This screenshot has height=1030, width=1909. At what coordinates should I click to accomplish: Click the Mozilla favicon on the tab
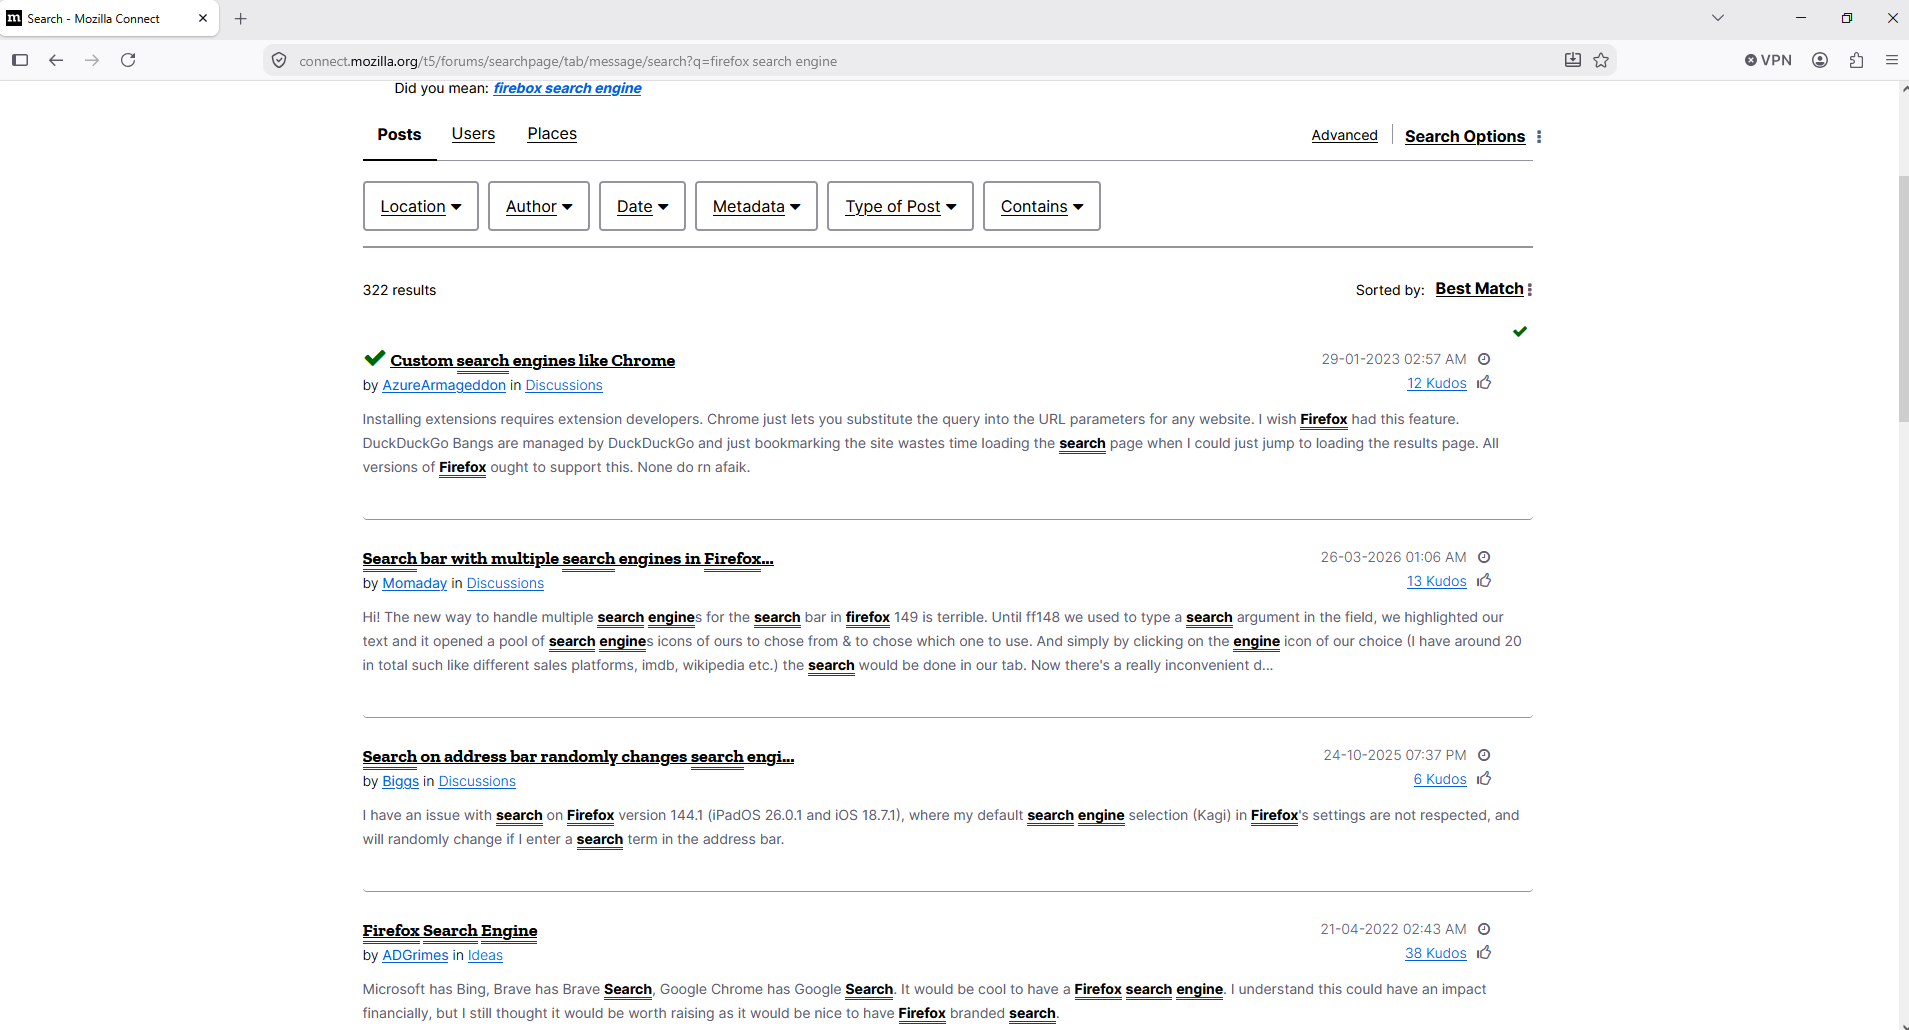(x=14, y=18)
